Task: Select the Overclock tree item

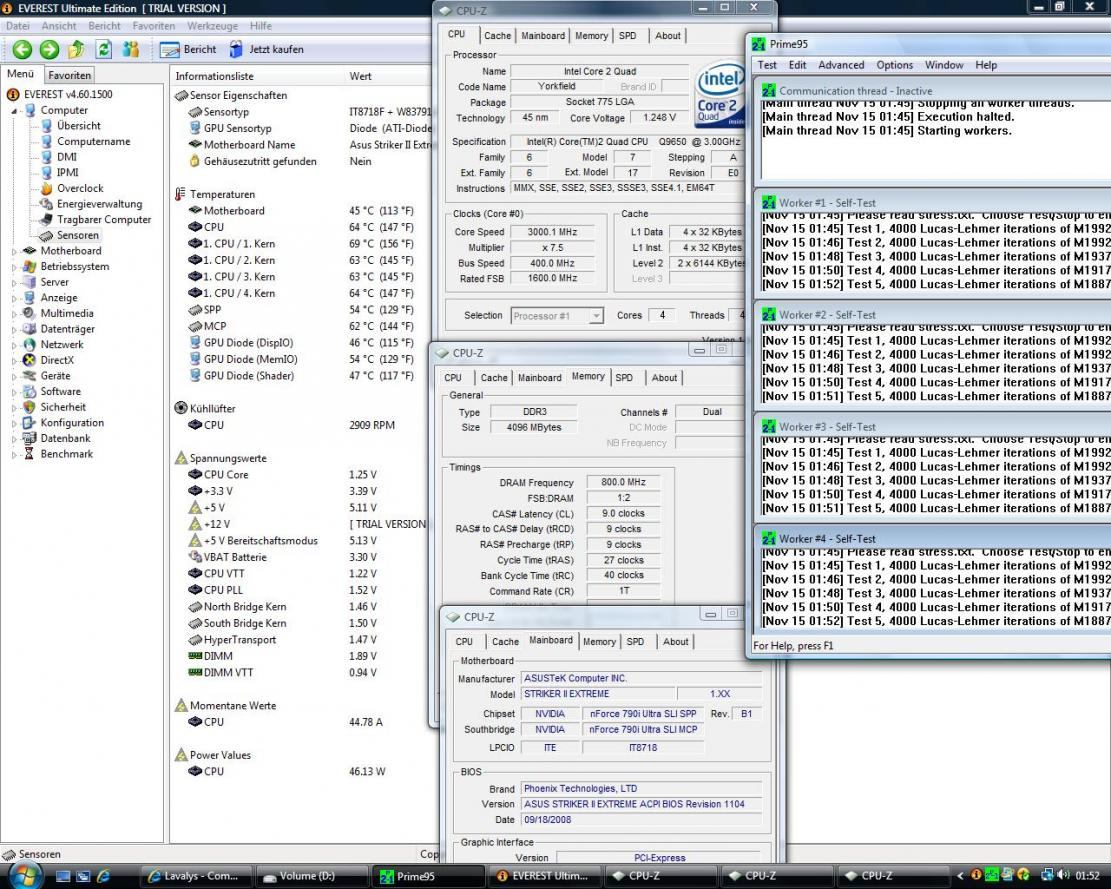Action: click(x=79, y=188)
